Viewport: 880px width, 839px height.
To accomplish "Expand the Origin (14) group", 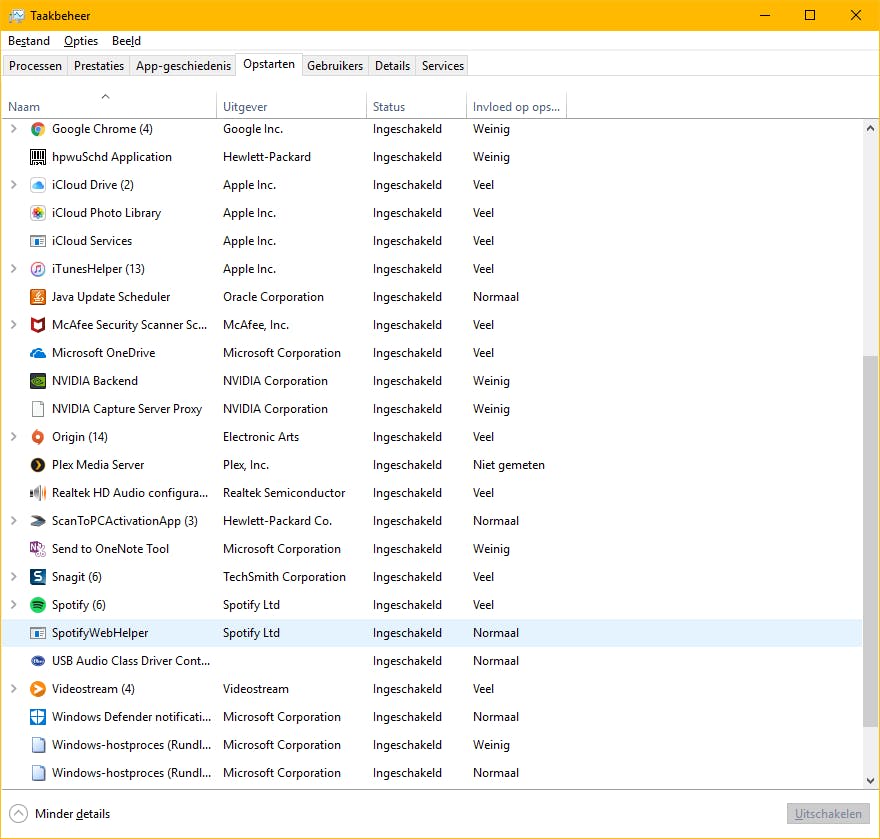I will [x=14, y=437].
